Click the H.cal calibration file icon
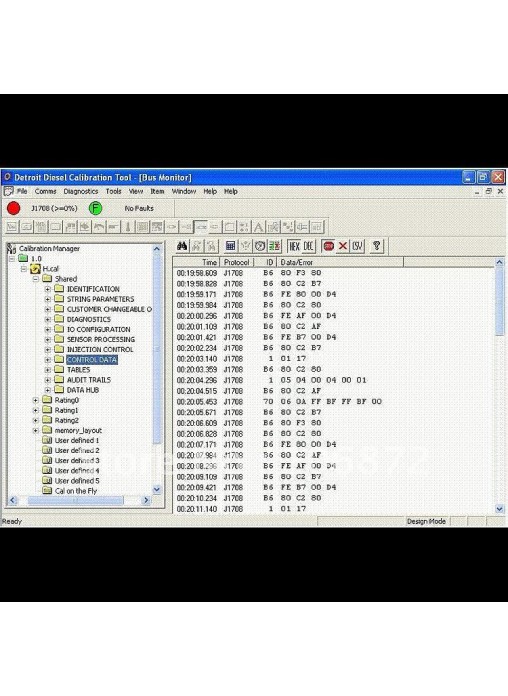 click(x=35, y=269)
